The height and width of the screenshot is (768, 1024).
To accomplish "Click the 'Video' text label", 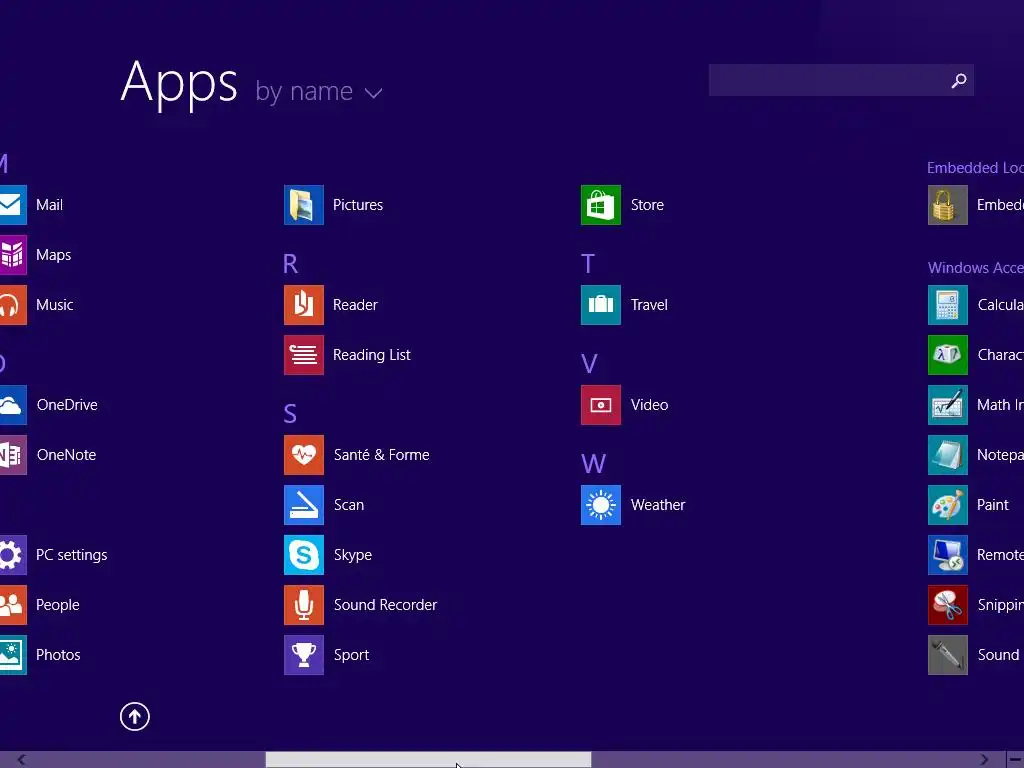I will 649,405.
